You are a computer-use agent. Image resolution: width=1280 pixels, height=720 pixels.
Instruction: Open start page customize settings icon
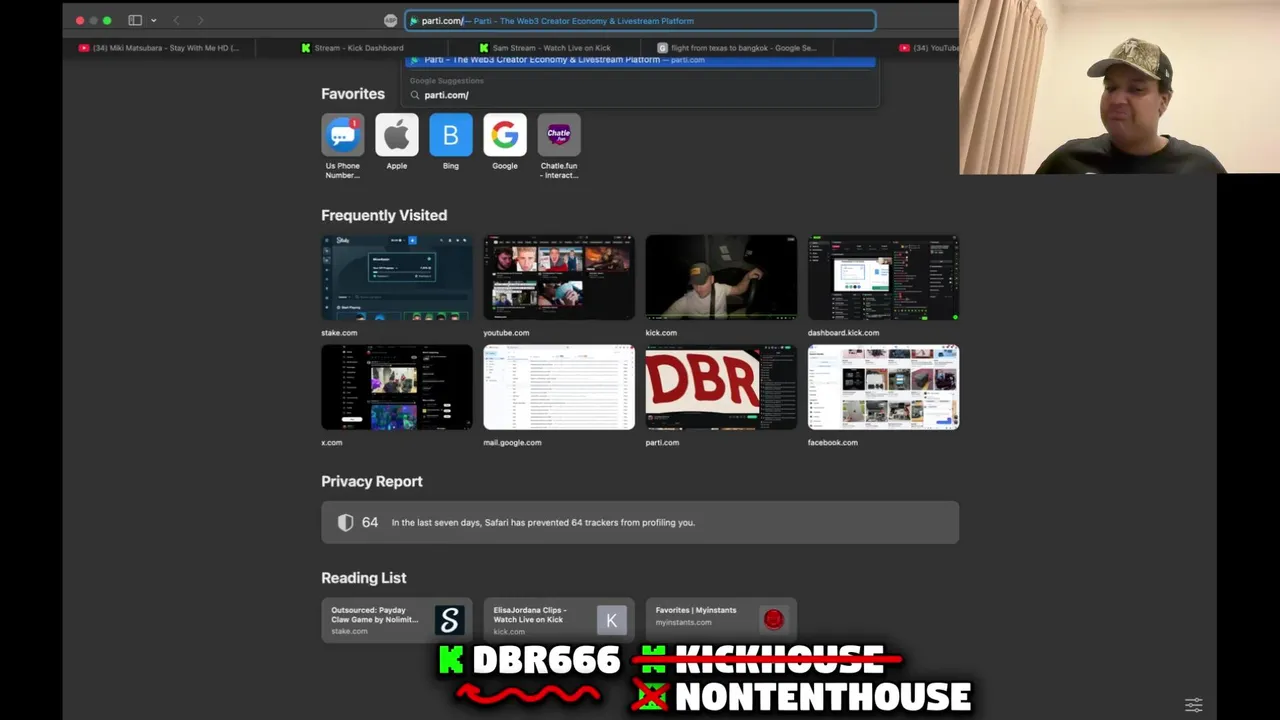[x=1193, y=705]
